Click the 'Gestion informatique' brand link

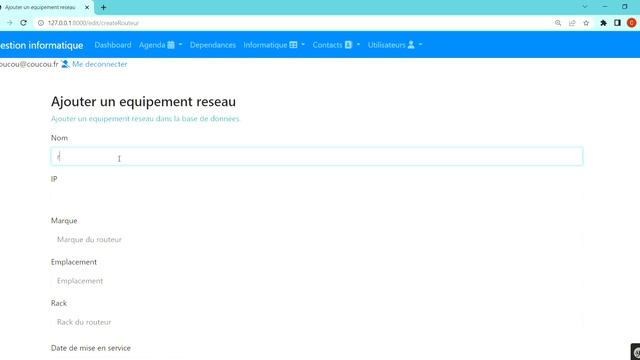click(x=41, y=45)
